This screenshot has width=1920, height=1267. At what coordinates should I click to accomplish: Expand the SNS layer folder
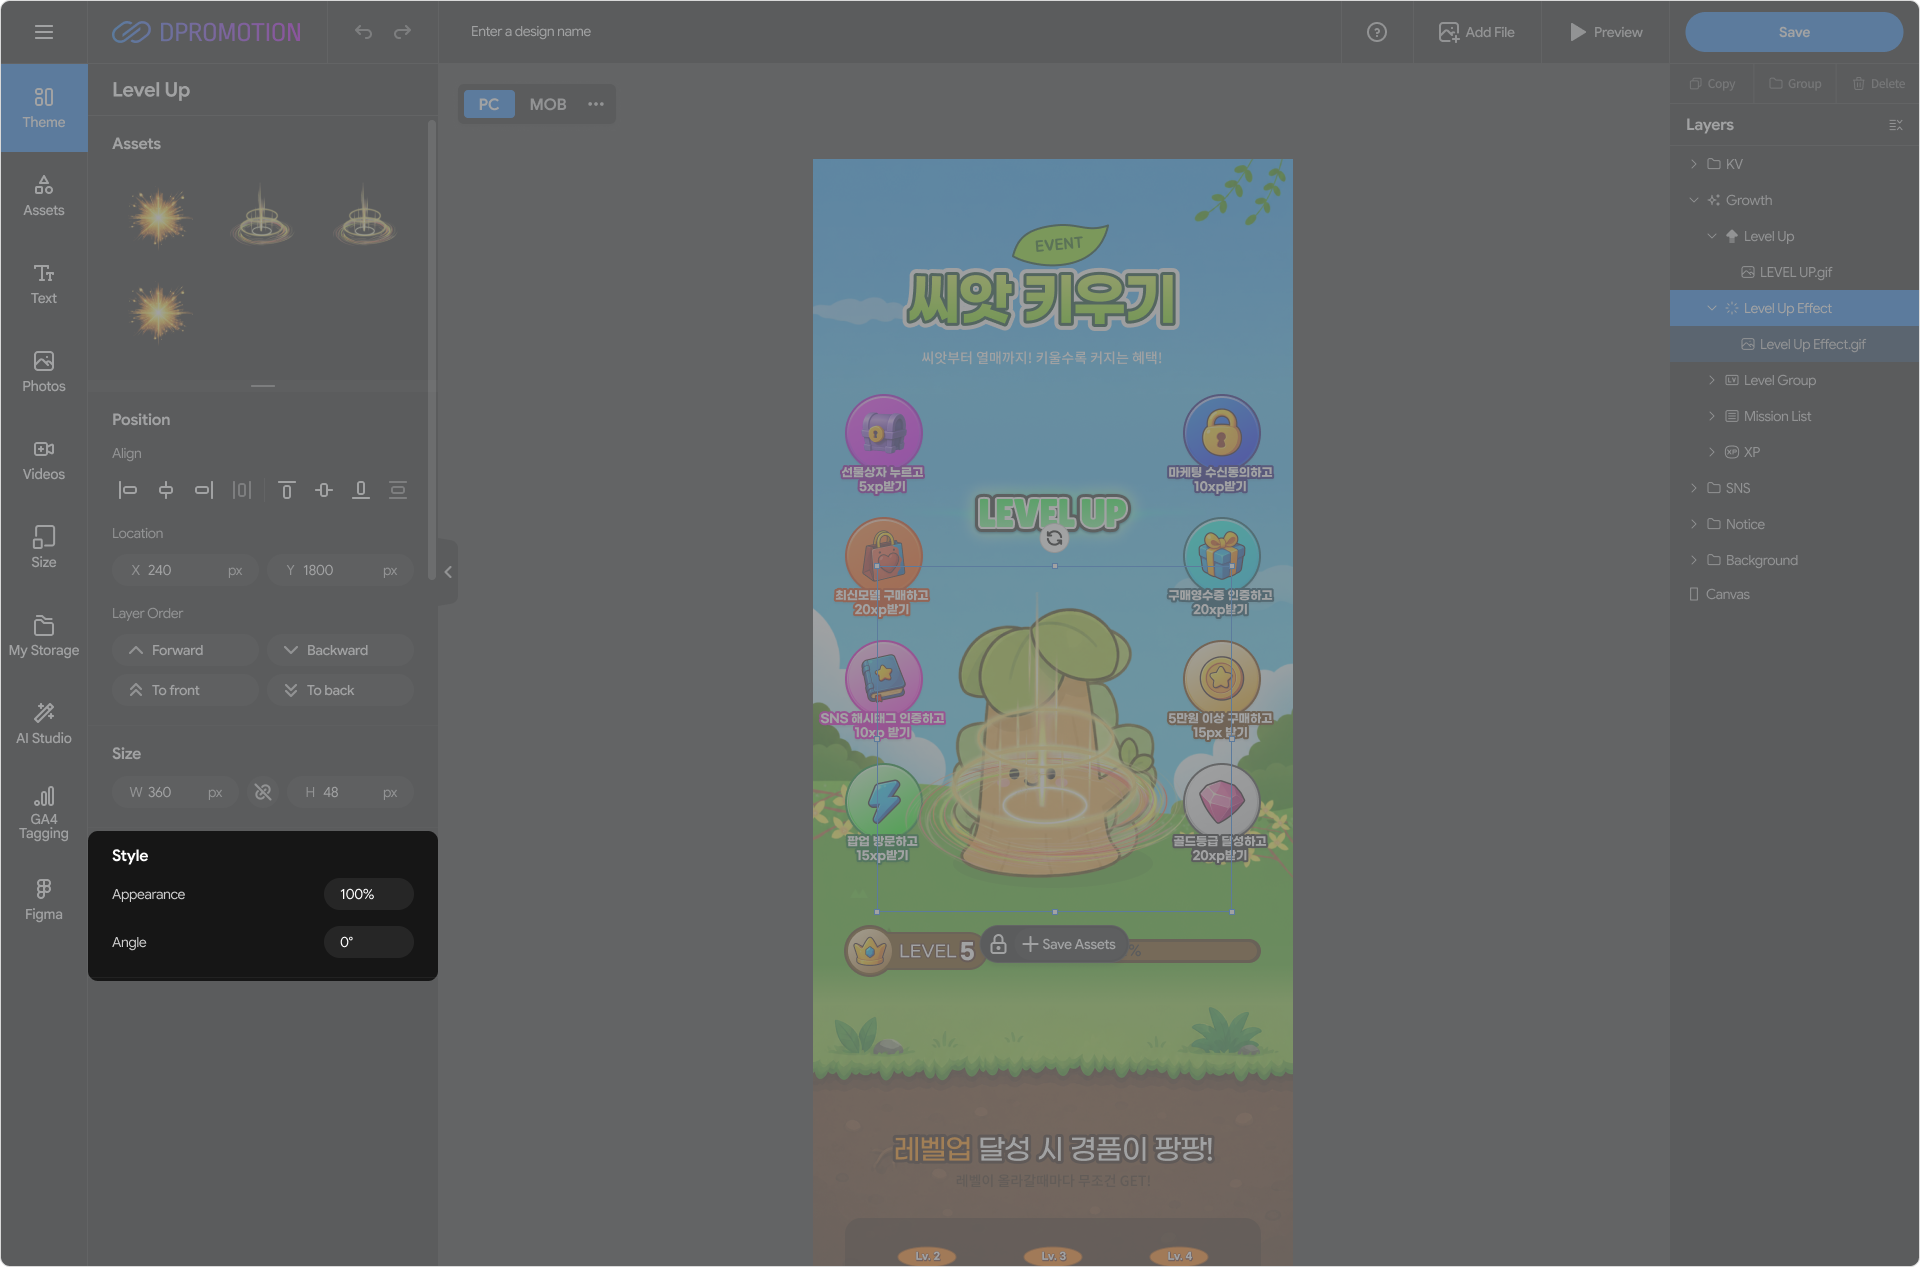click(1693, 488)
